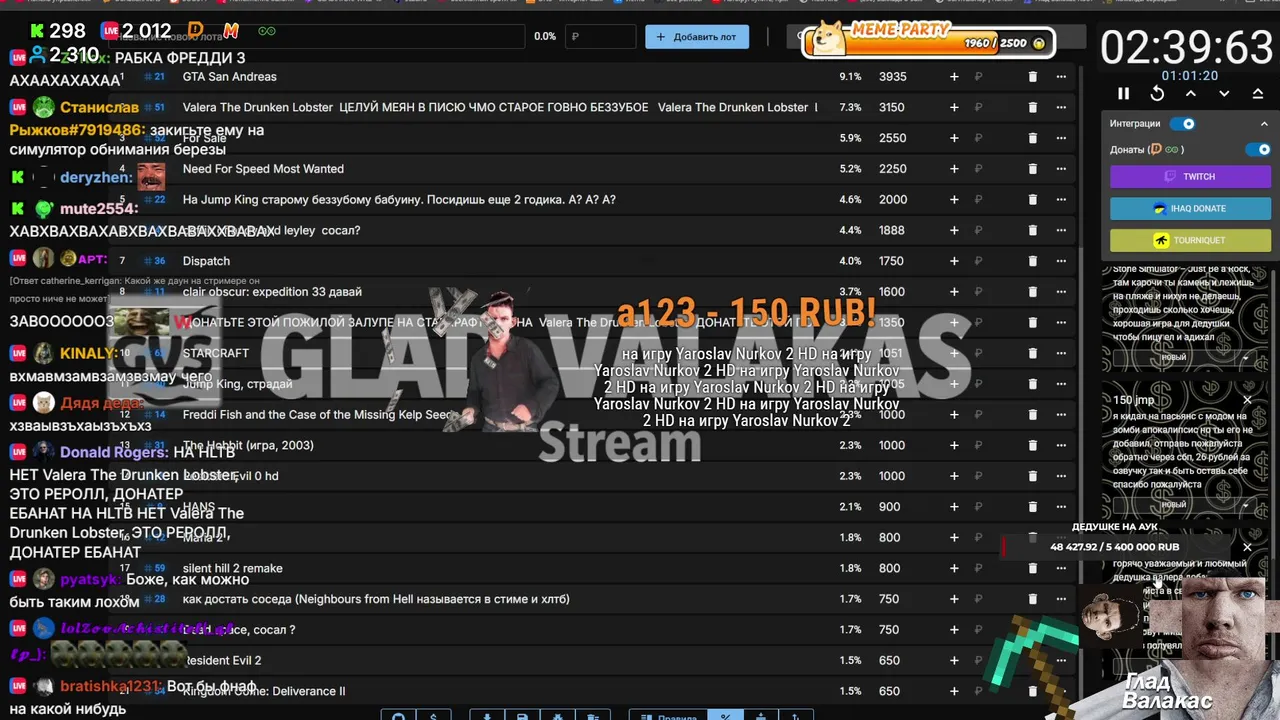This screenshot has width=1280, height=720.
Task: Click the Добавить лот button
Action: click(697, 37)
